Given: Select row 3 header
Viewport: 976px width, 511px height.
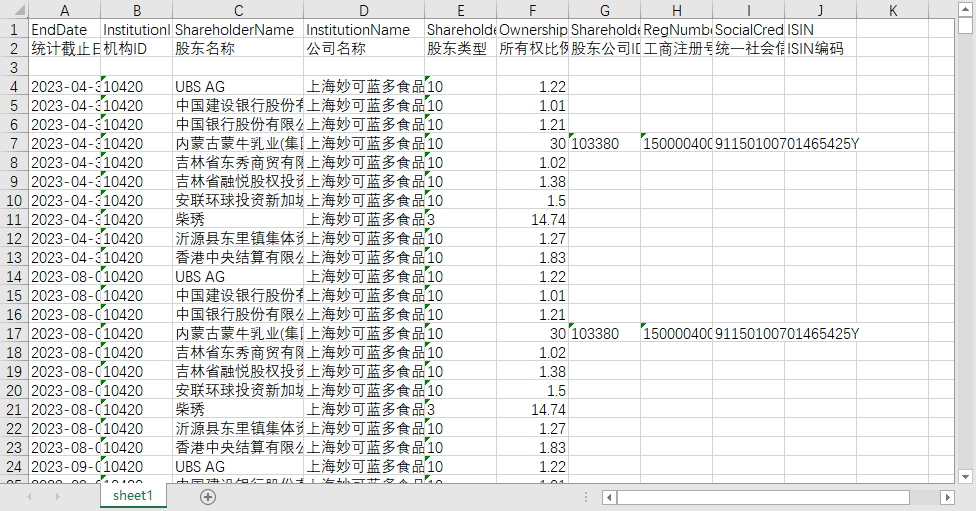Looking at the screenshot, I should pos(14,67).
